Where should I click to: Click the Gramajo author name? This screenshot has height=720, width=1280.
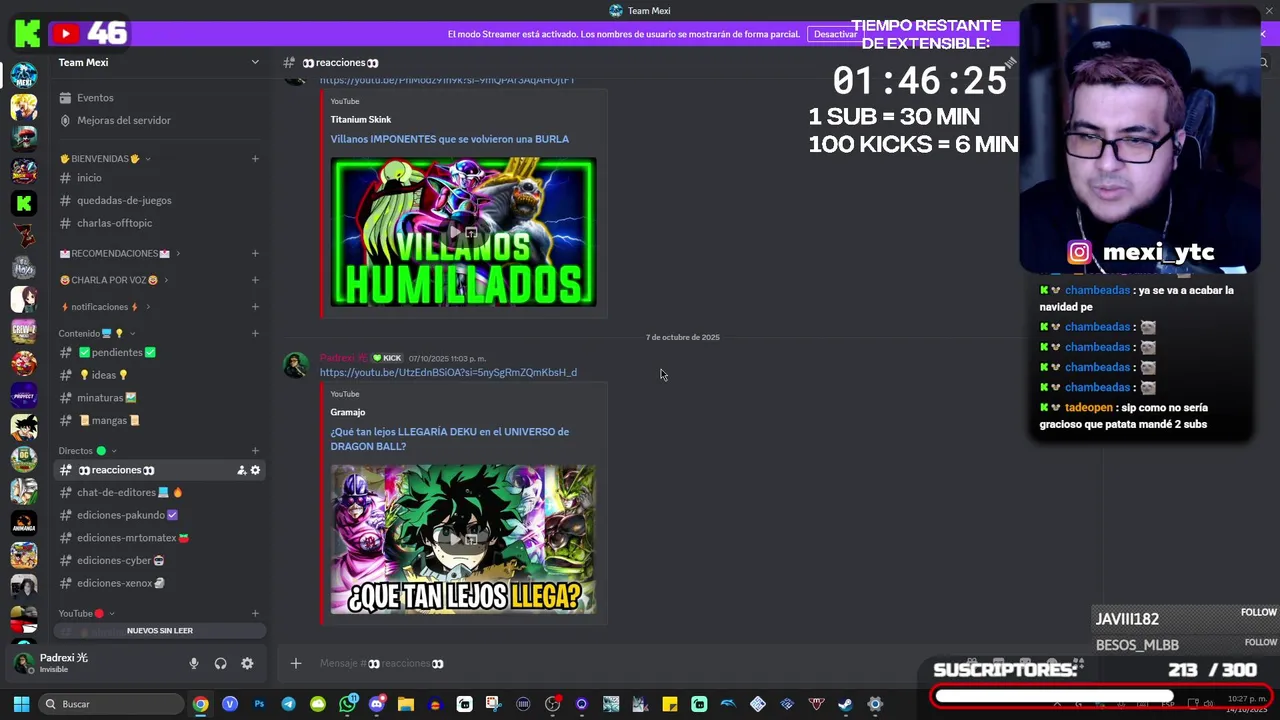[348, 412]
